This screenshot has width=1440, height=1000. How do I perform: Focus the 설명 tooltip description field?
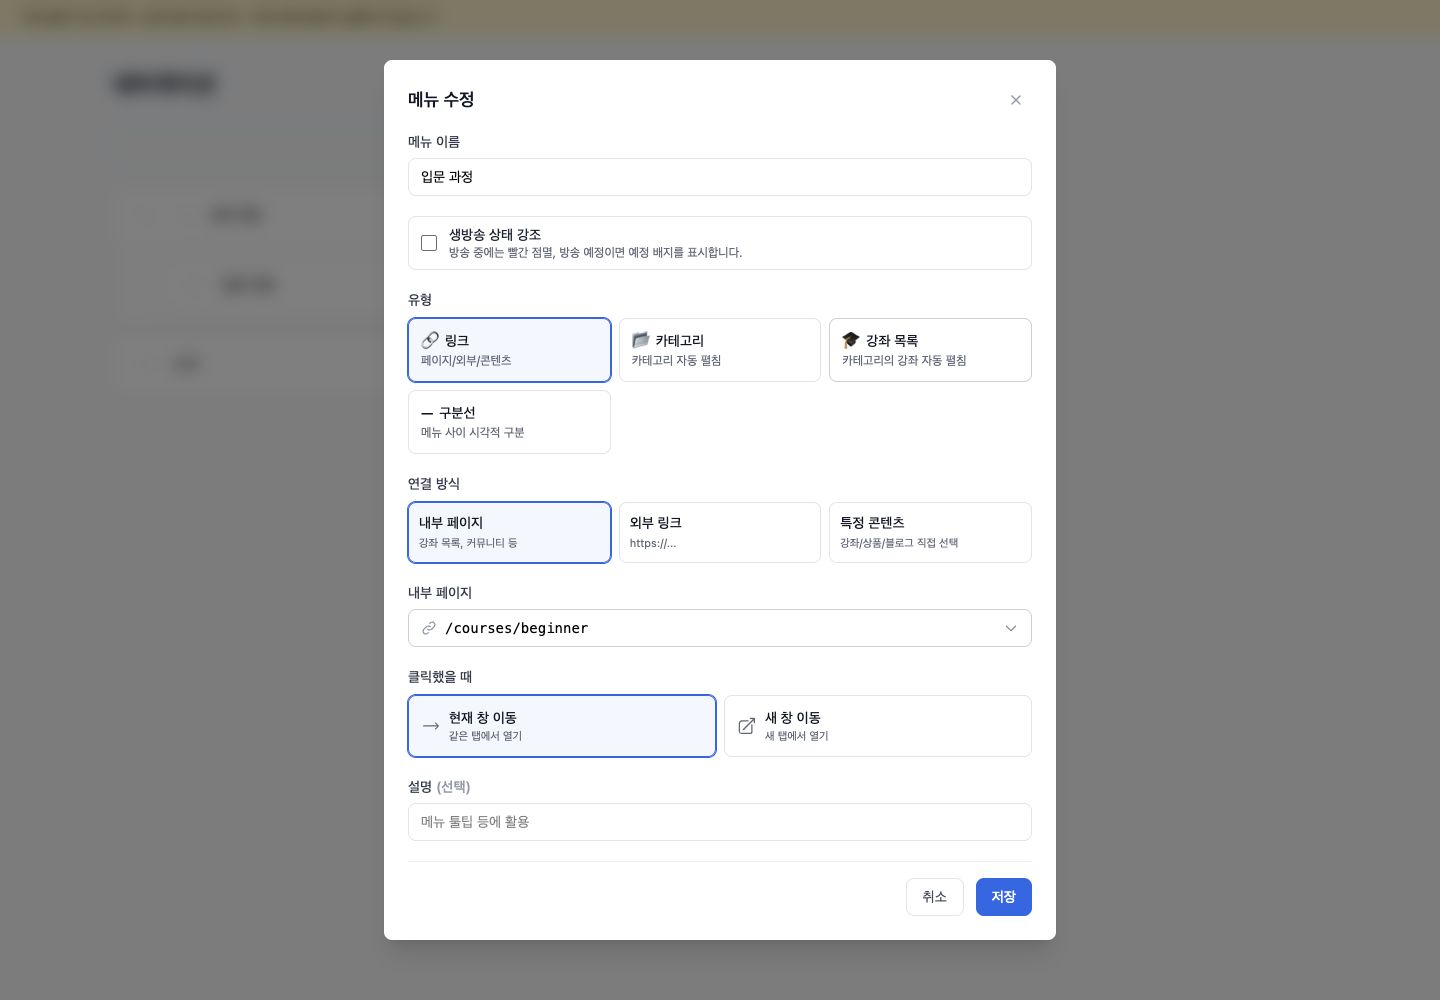pos(719,822)
